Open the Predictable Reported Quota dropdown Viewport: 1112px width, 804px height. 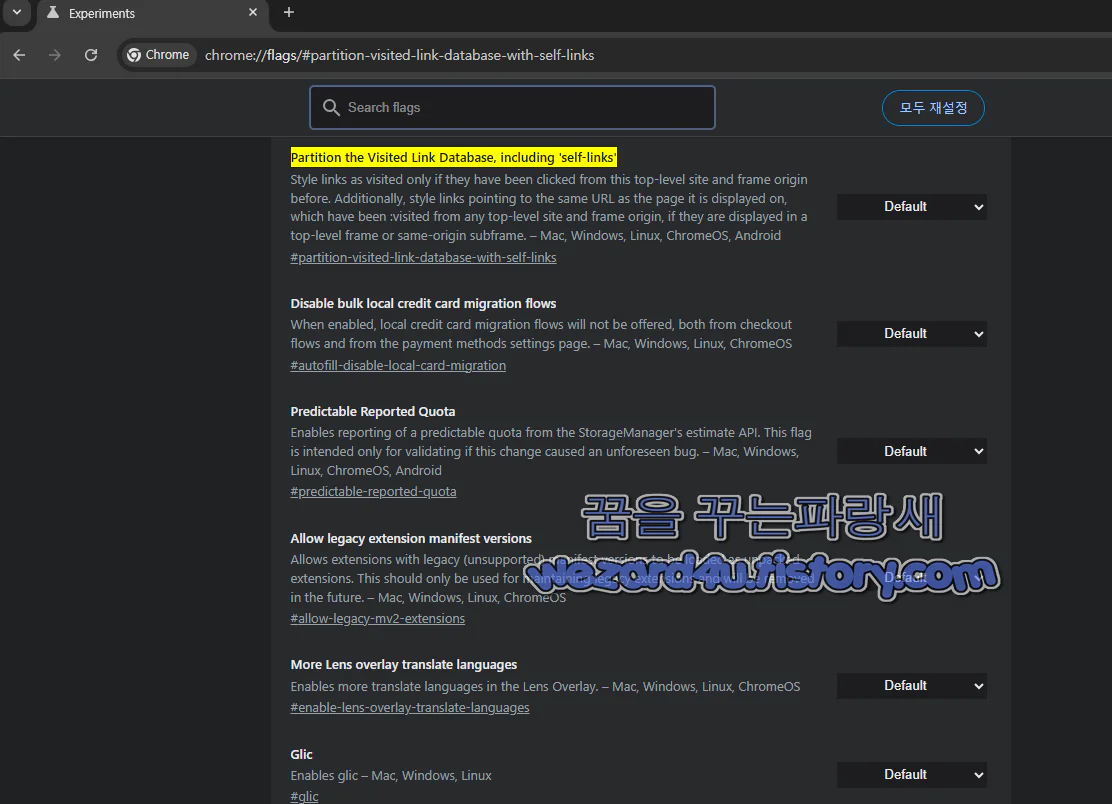[911, 450]
